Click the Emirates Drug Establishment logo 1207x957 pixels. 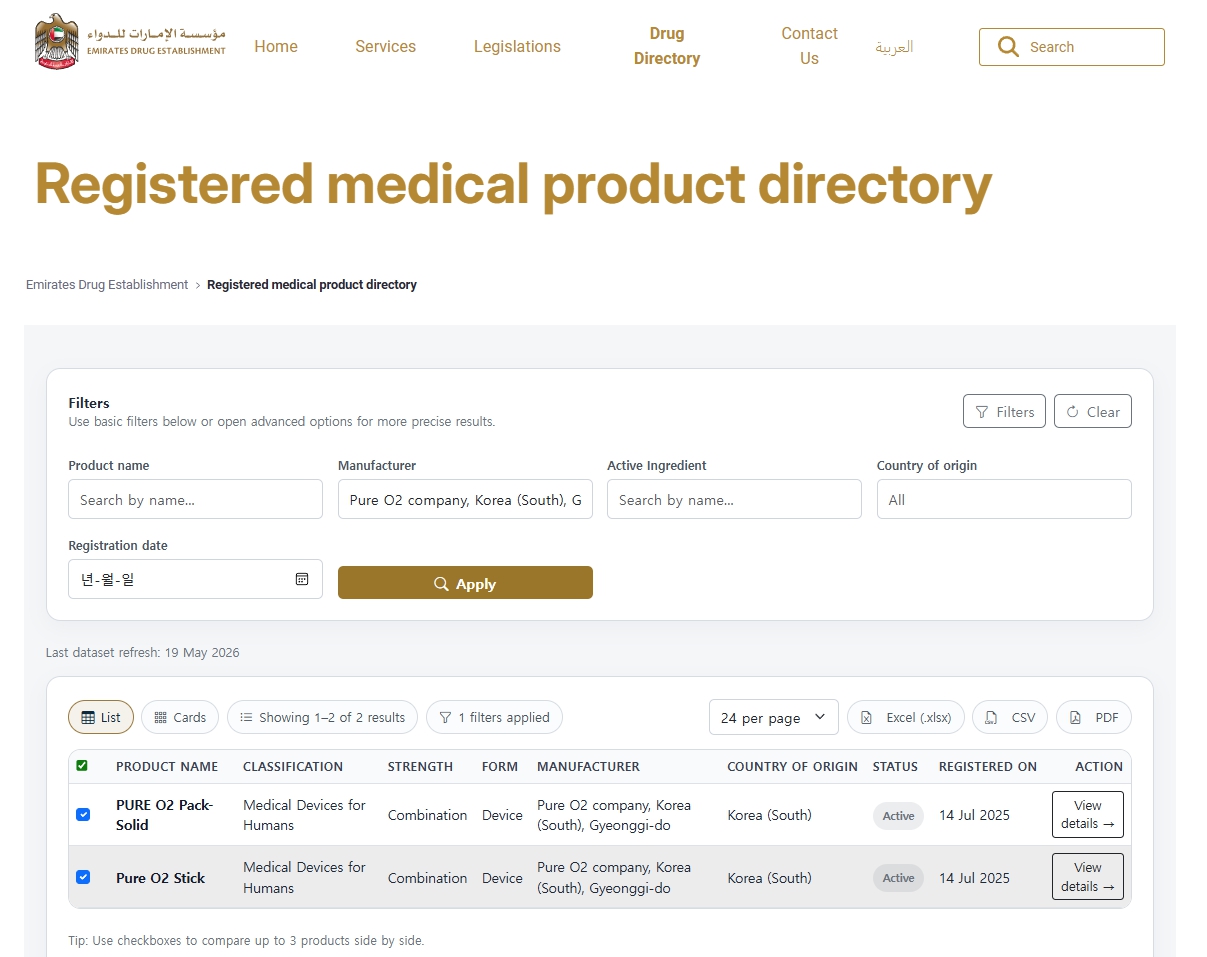[130, 41]
